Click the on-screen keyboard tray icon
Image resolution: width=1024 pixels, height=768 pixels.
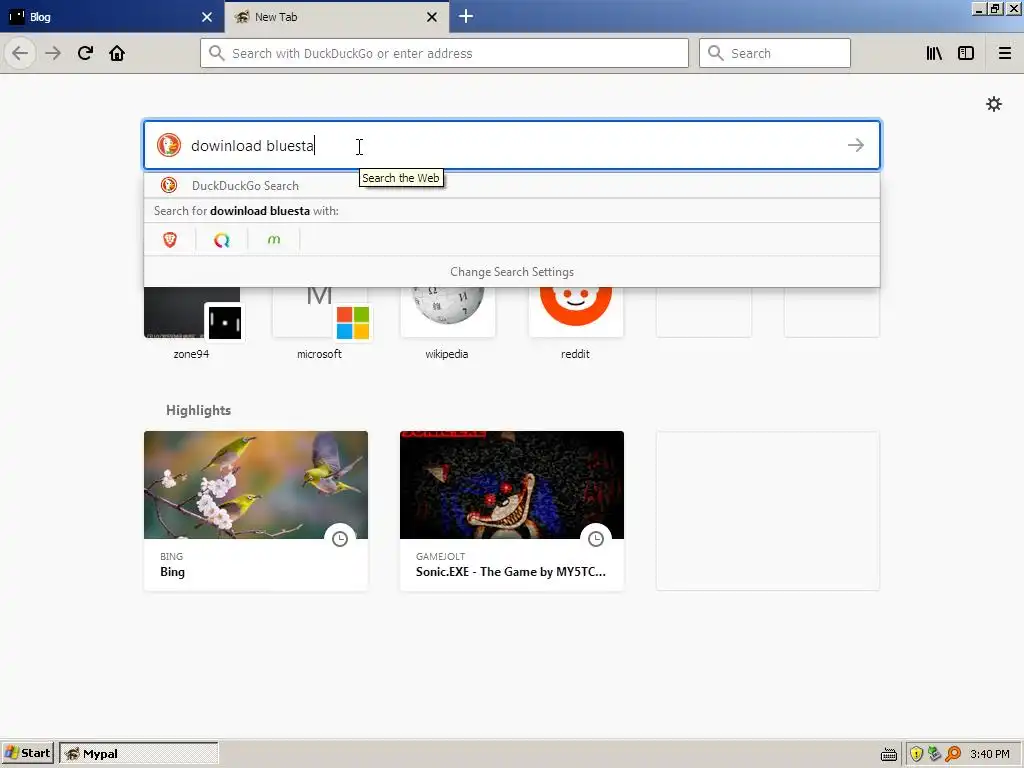(889, 754)
